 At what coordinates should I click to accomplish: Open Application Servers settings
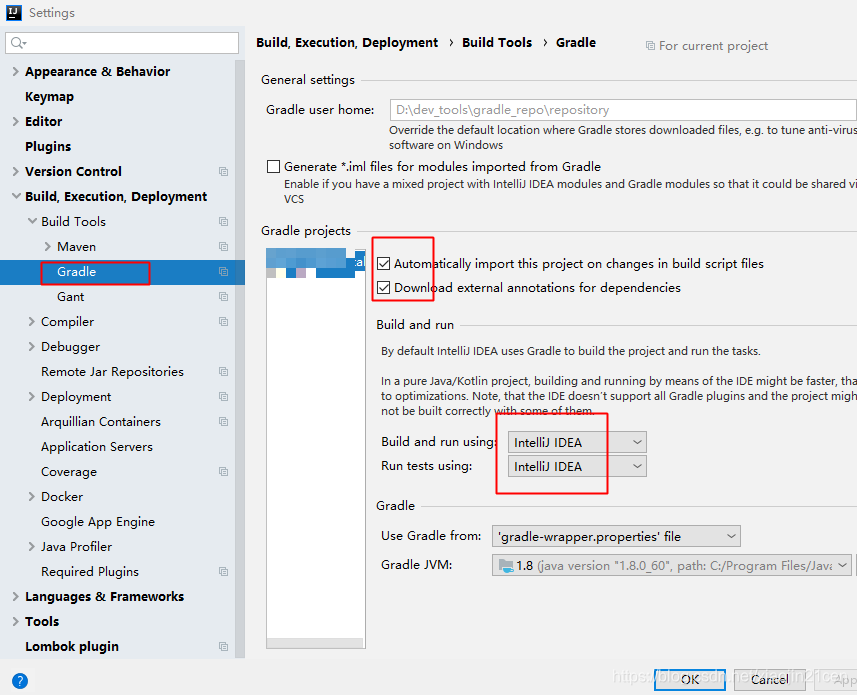[97, 447]
